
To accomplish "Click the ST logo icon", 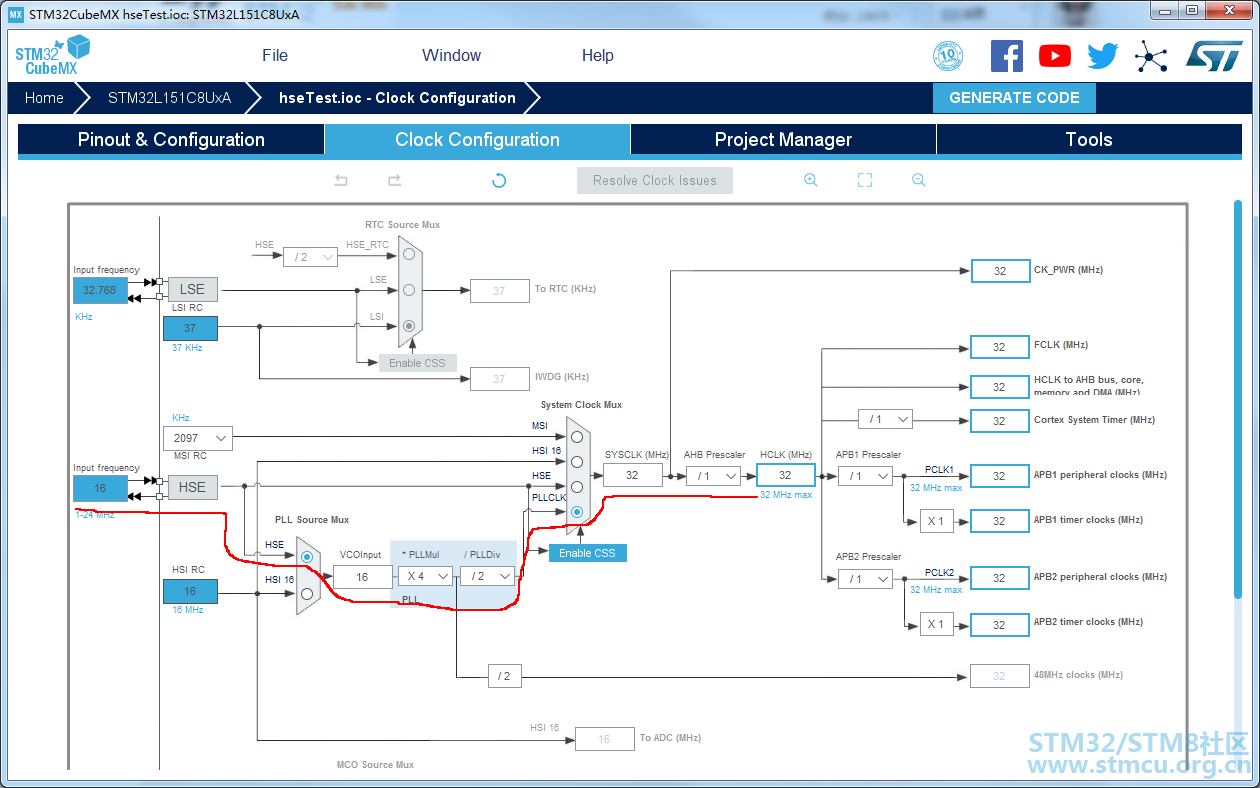I will (1214, 56).
